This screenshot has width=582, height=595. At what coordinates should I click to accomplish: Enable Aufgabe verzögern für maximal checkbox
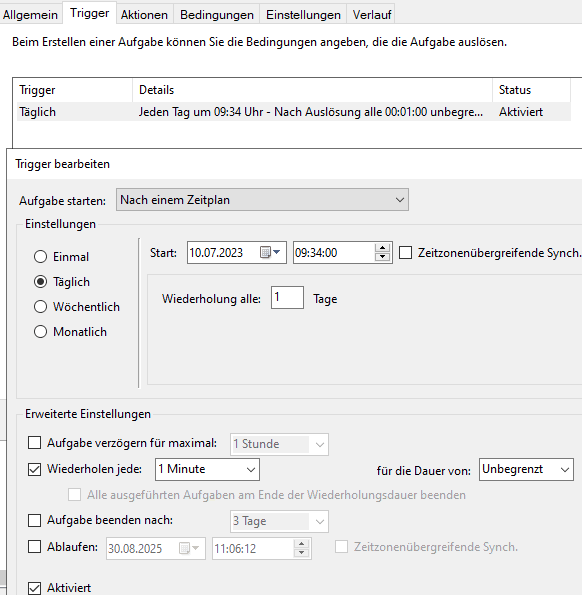click(35, 442)
